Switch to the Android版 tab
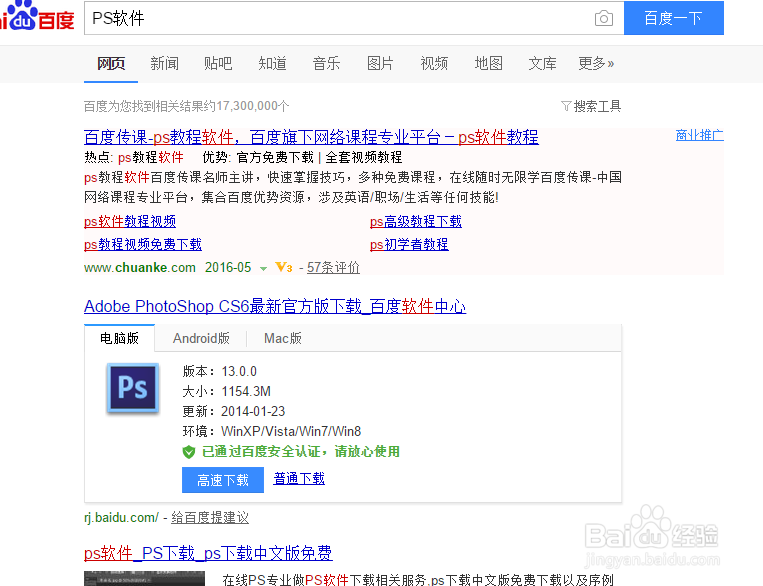The width and height of the screenshot is (763, 586). pos(201,338)
